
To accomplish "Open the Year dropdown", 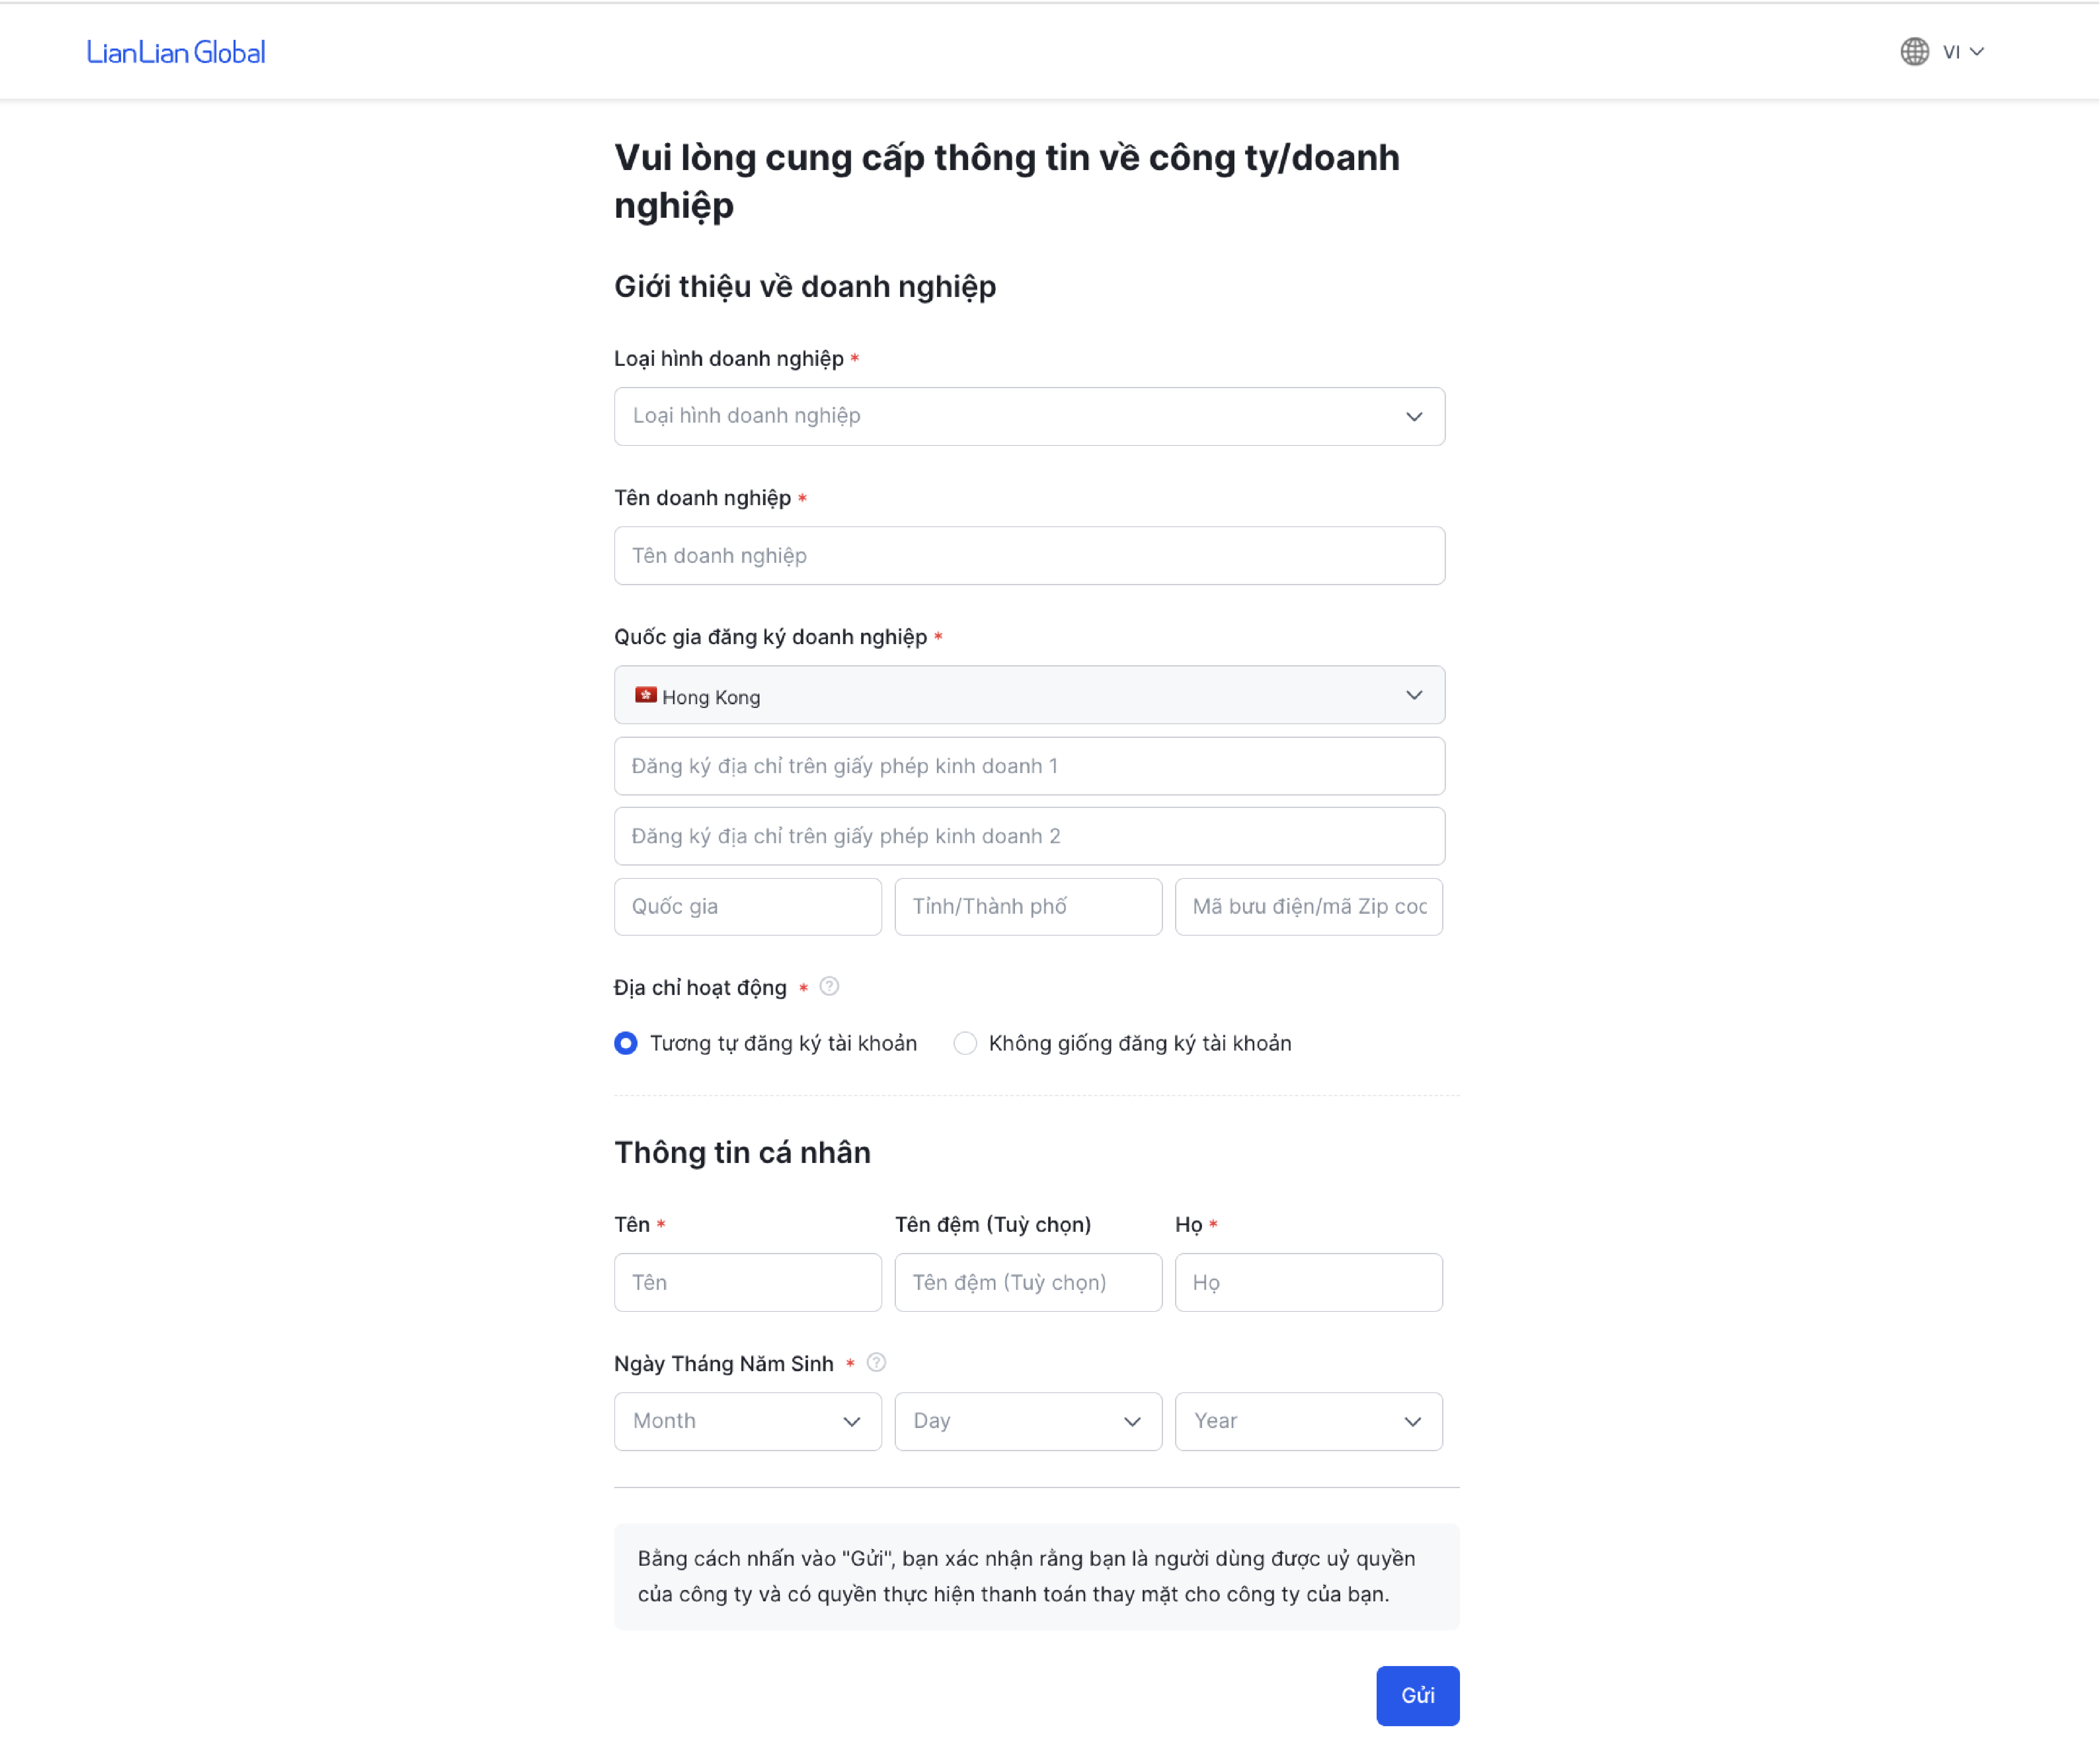I will [1308, 1421].
